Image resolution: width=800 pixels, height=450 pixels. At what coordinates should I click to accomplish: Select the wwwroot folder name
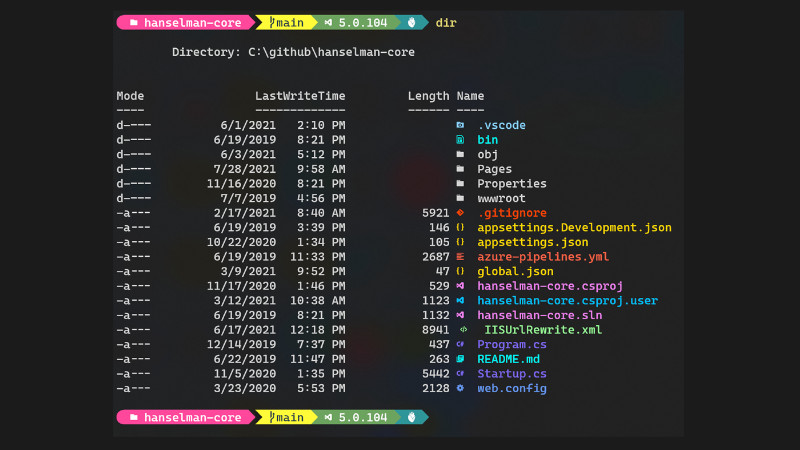(502, 198)
